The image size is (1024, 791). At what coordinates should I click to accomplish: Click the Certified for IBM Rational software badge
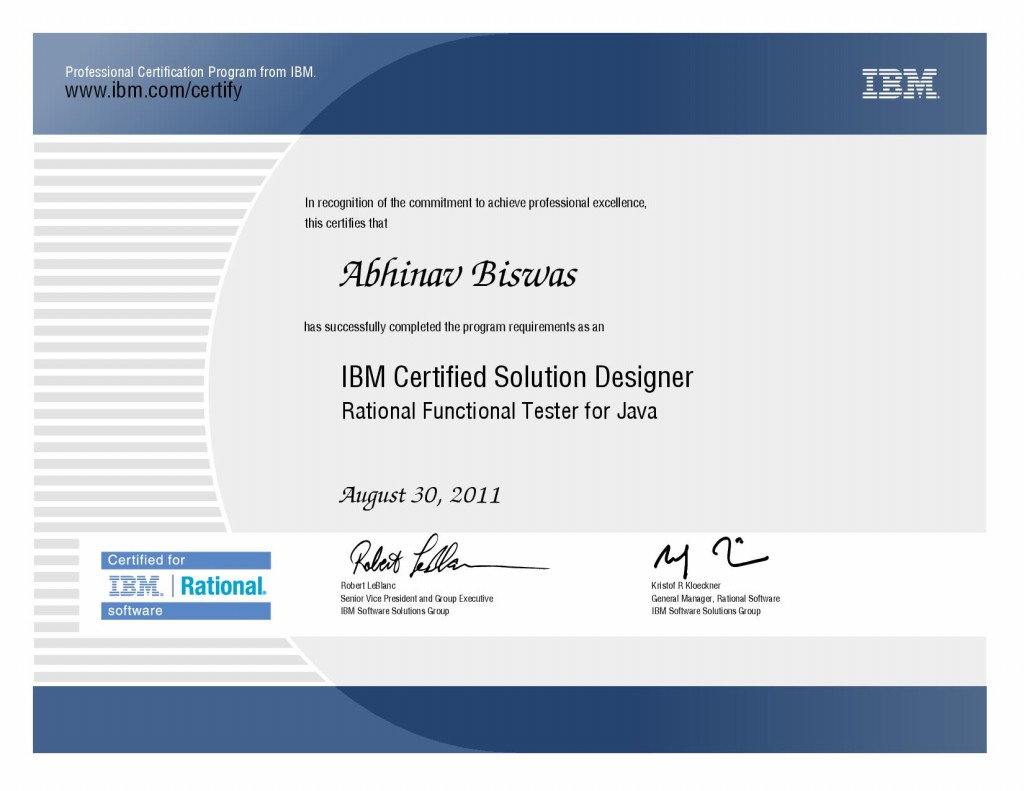185,585
